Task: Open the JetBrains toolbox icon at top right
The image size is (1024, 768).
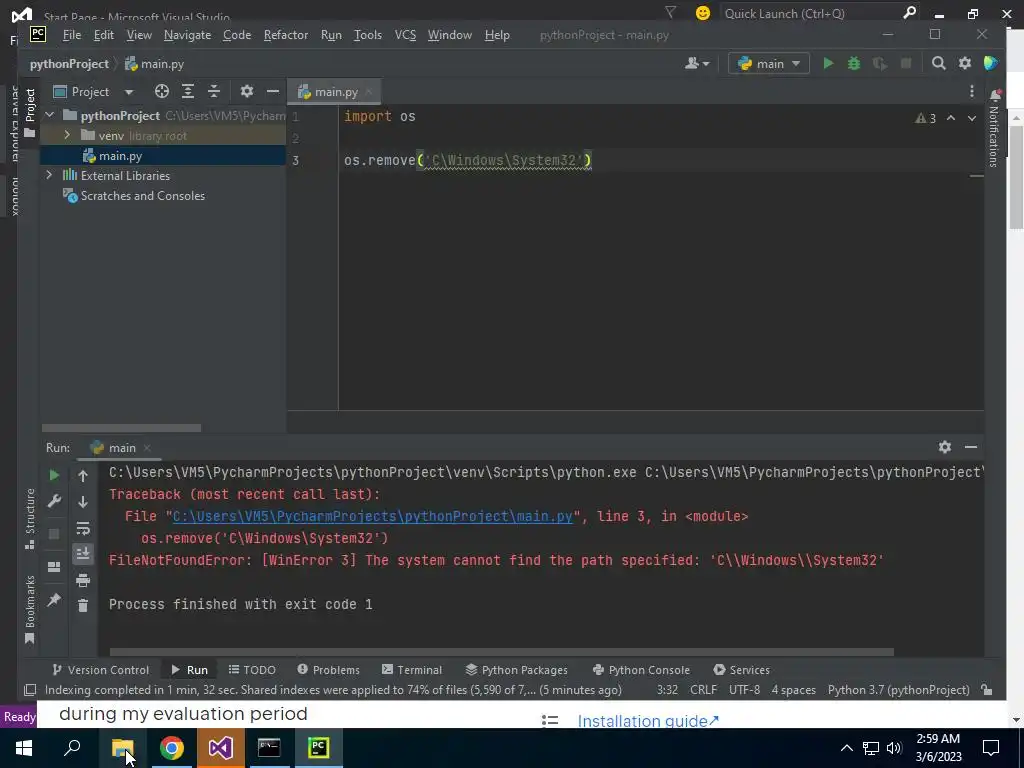Action: pos(991,63)
